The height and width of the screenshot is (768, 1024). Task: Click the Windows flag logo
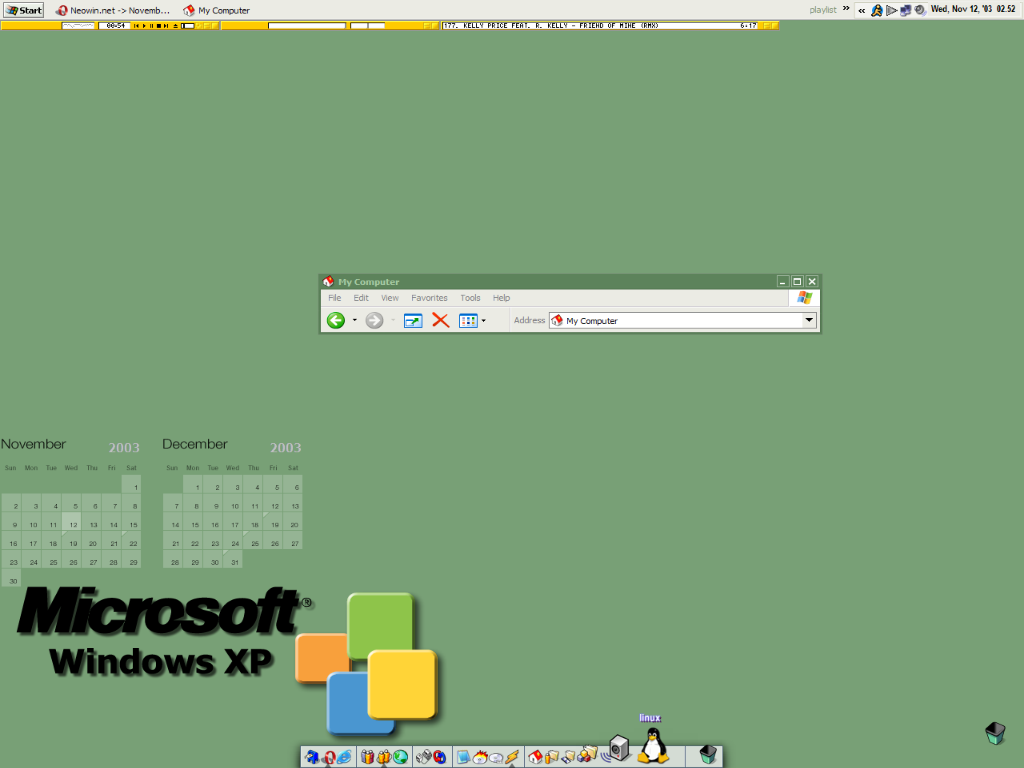[805, 298]
